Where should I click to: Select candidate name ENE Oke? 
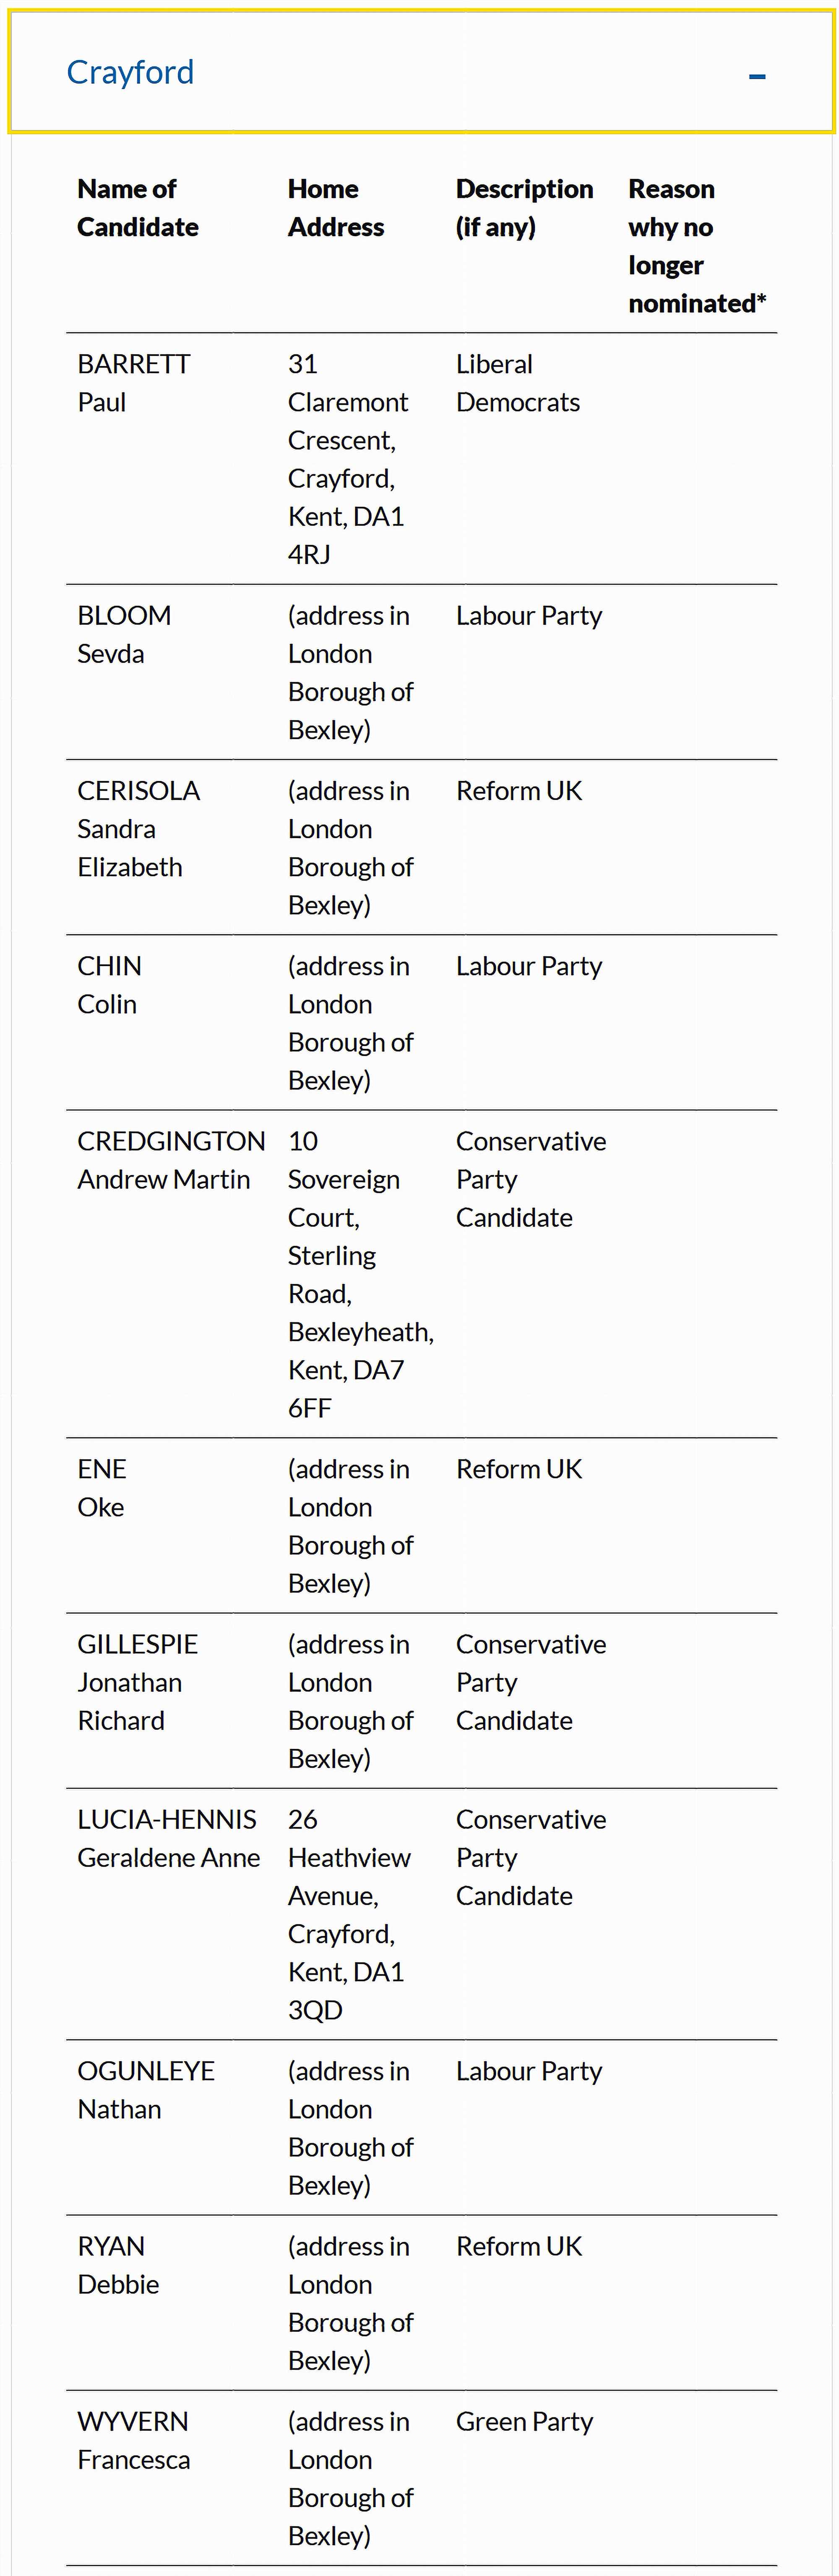point(102,1488)
